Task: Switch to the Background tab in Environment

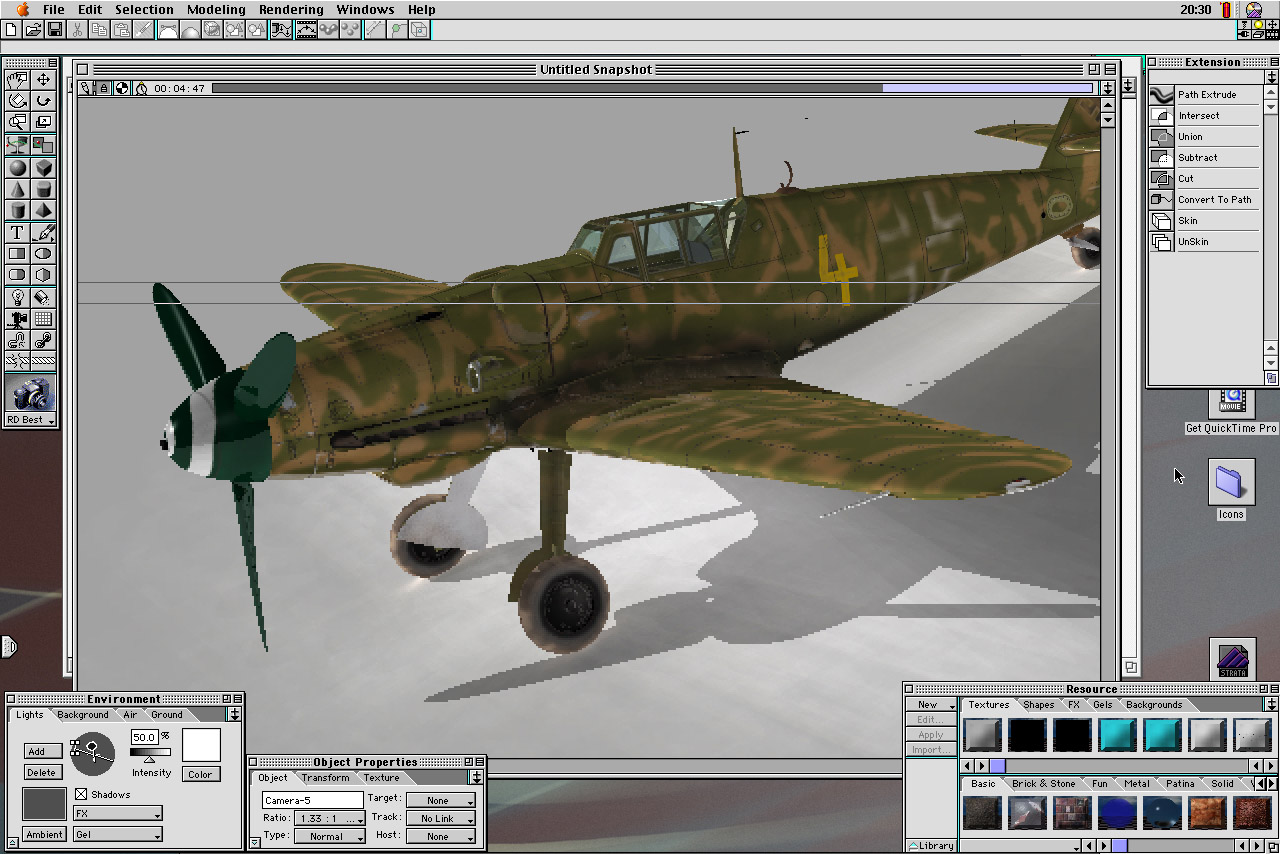Action: 83,715
